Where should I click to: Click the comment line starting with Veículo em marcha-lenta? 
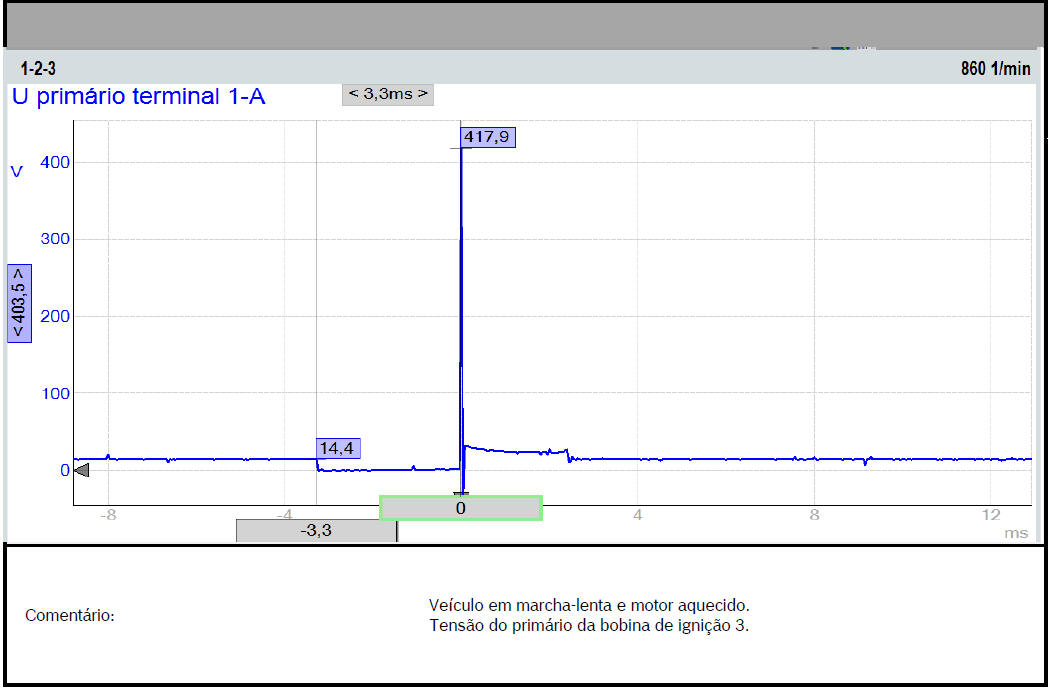coord(588,605)
